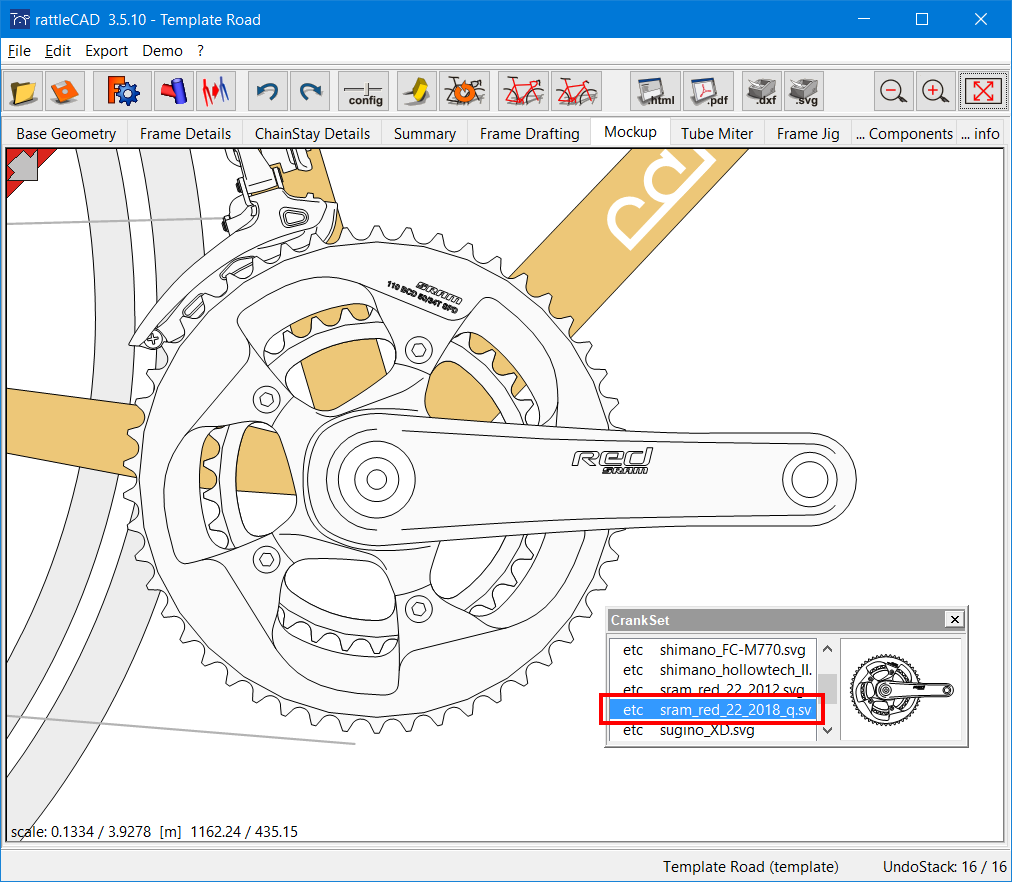Open the Demo menu
The image size is (1012, 882).
(163, 51)
